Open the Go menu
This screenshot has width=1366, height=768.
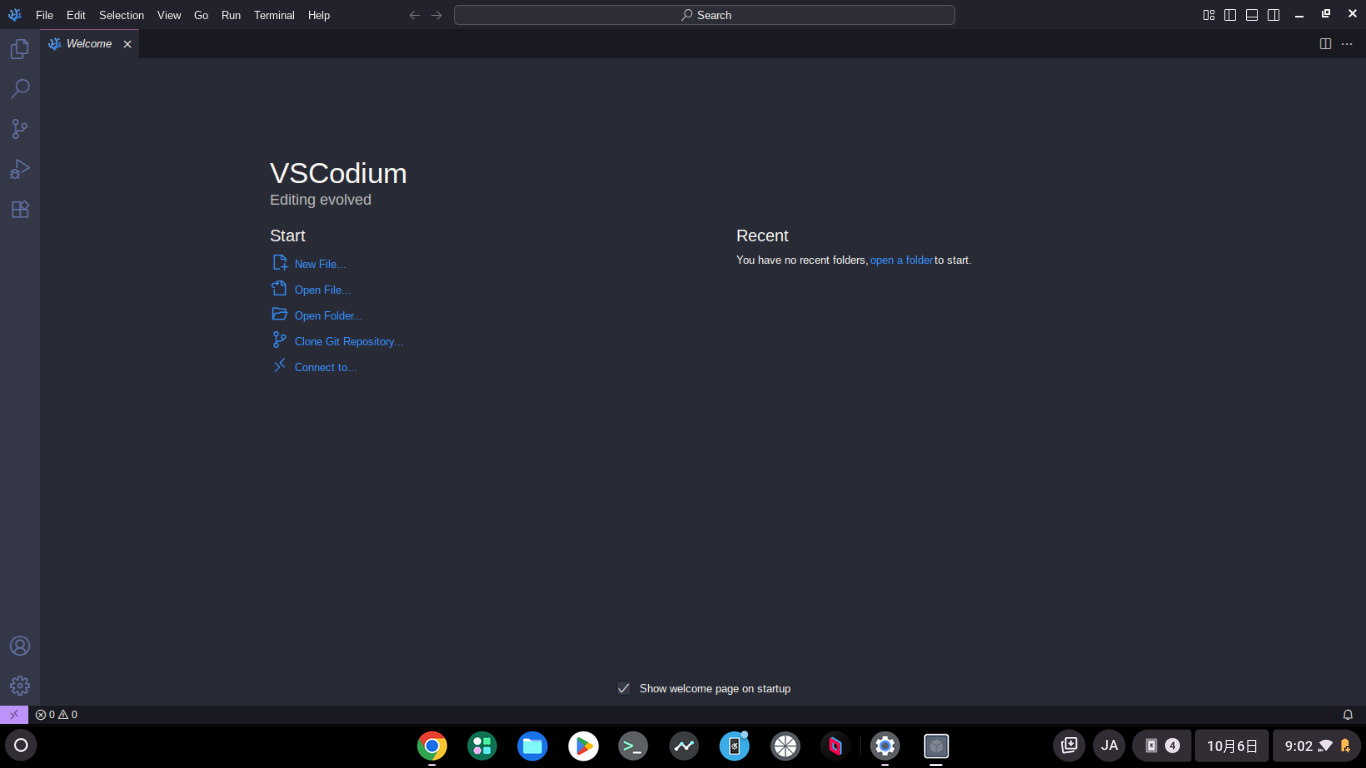click(201, 15)
